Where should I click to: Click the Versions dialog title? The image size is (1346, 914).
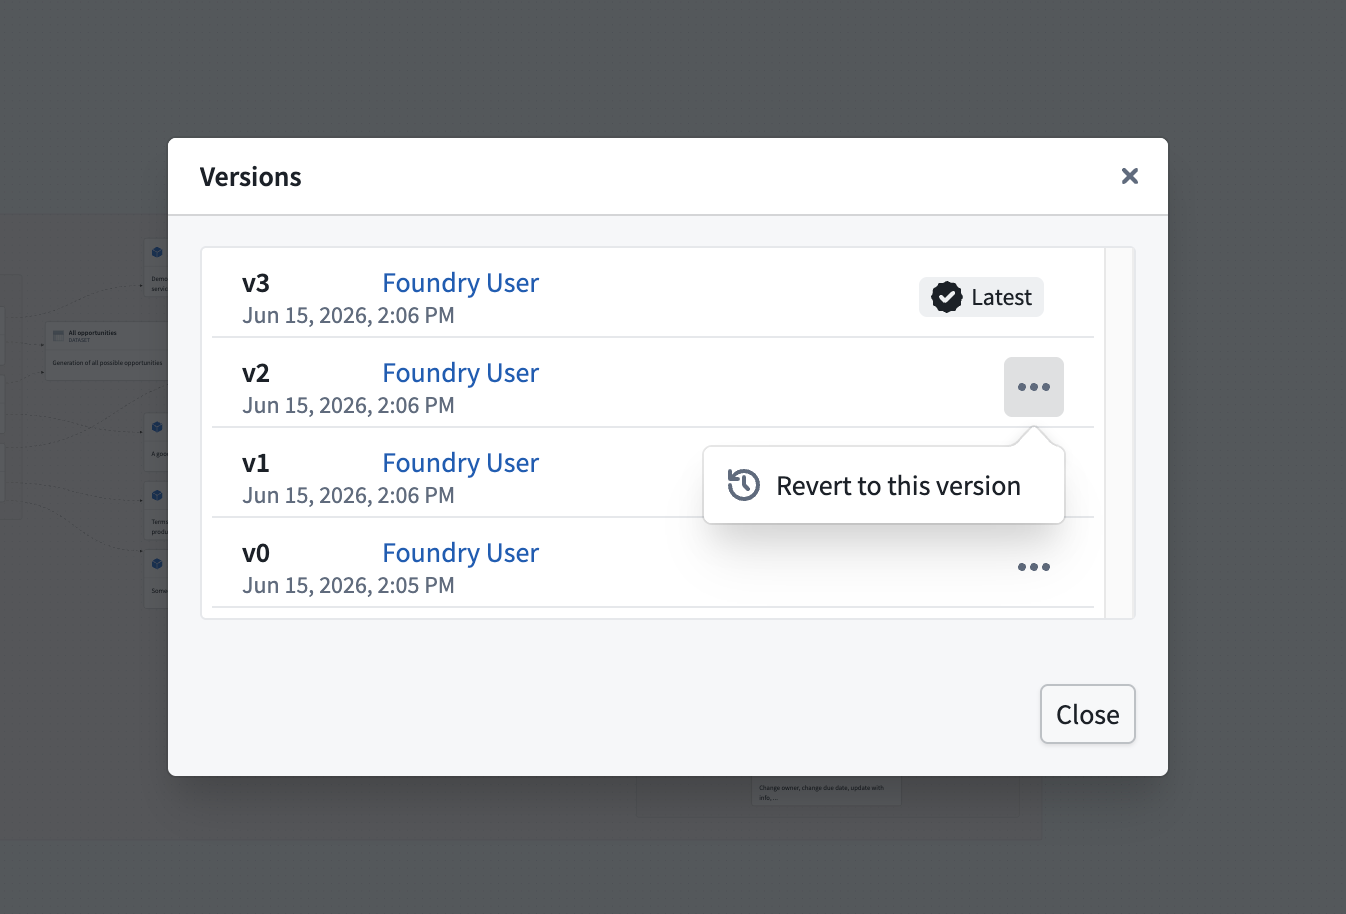(250, 177)
